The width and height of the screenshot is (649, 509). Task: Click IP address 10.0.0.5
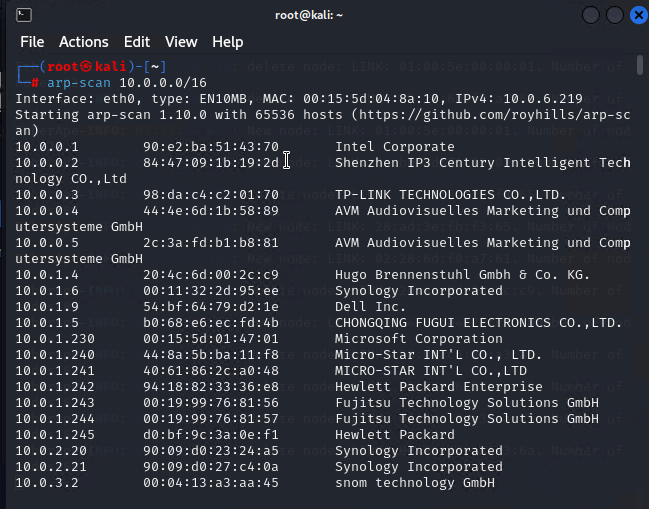coord(47,243)
